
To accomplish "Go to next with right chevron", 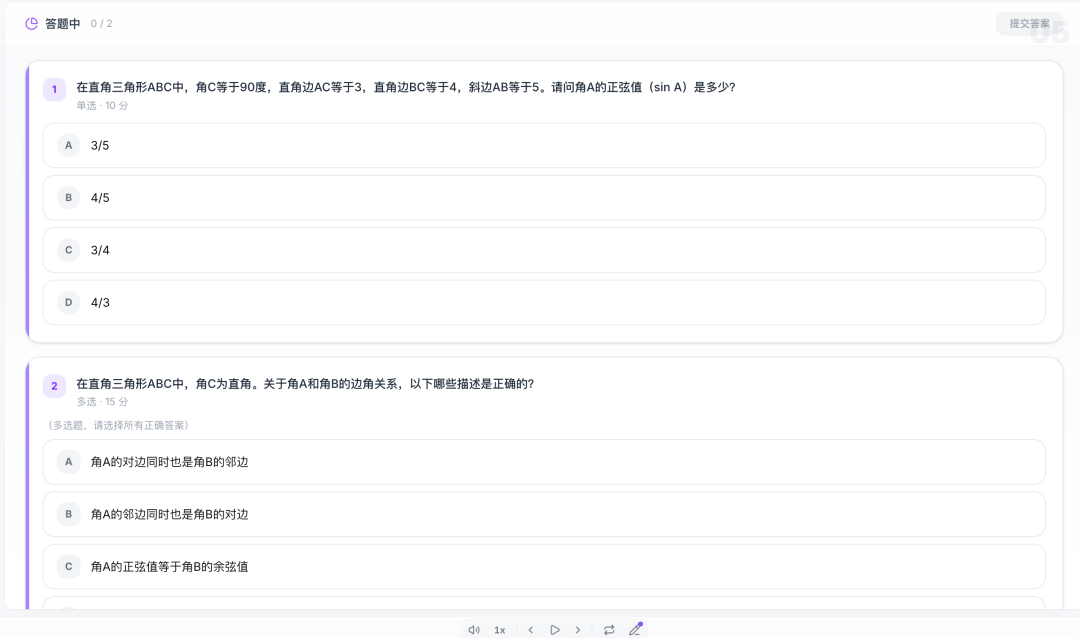I will (578, 630).
